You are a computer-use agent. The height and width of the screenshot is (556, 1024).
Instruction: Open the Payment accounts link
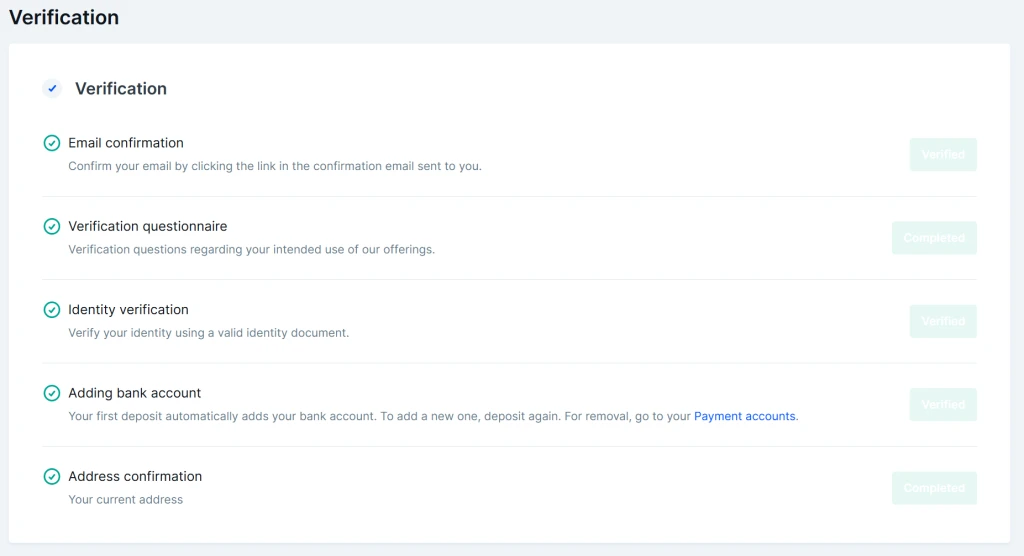[x=745, y=416]
